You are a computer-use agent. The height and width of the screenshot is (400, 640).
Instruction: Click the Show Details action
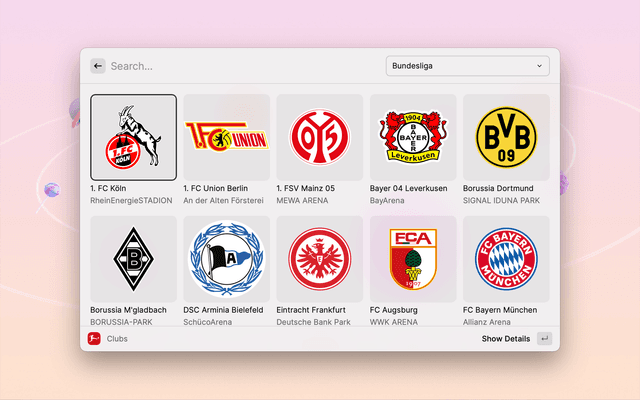click(x=506, y=338)
